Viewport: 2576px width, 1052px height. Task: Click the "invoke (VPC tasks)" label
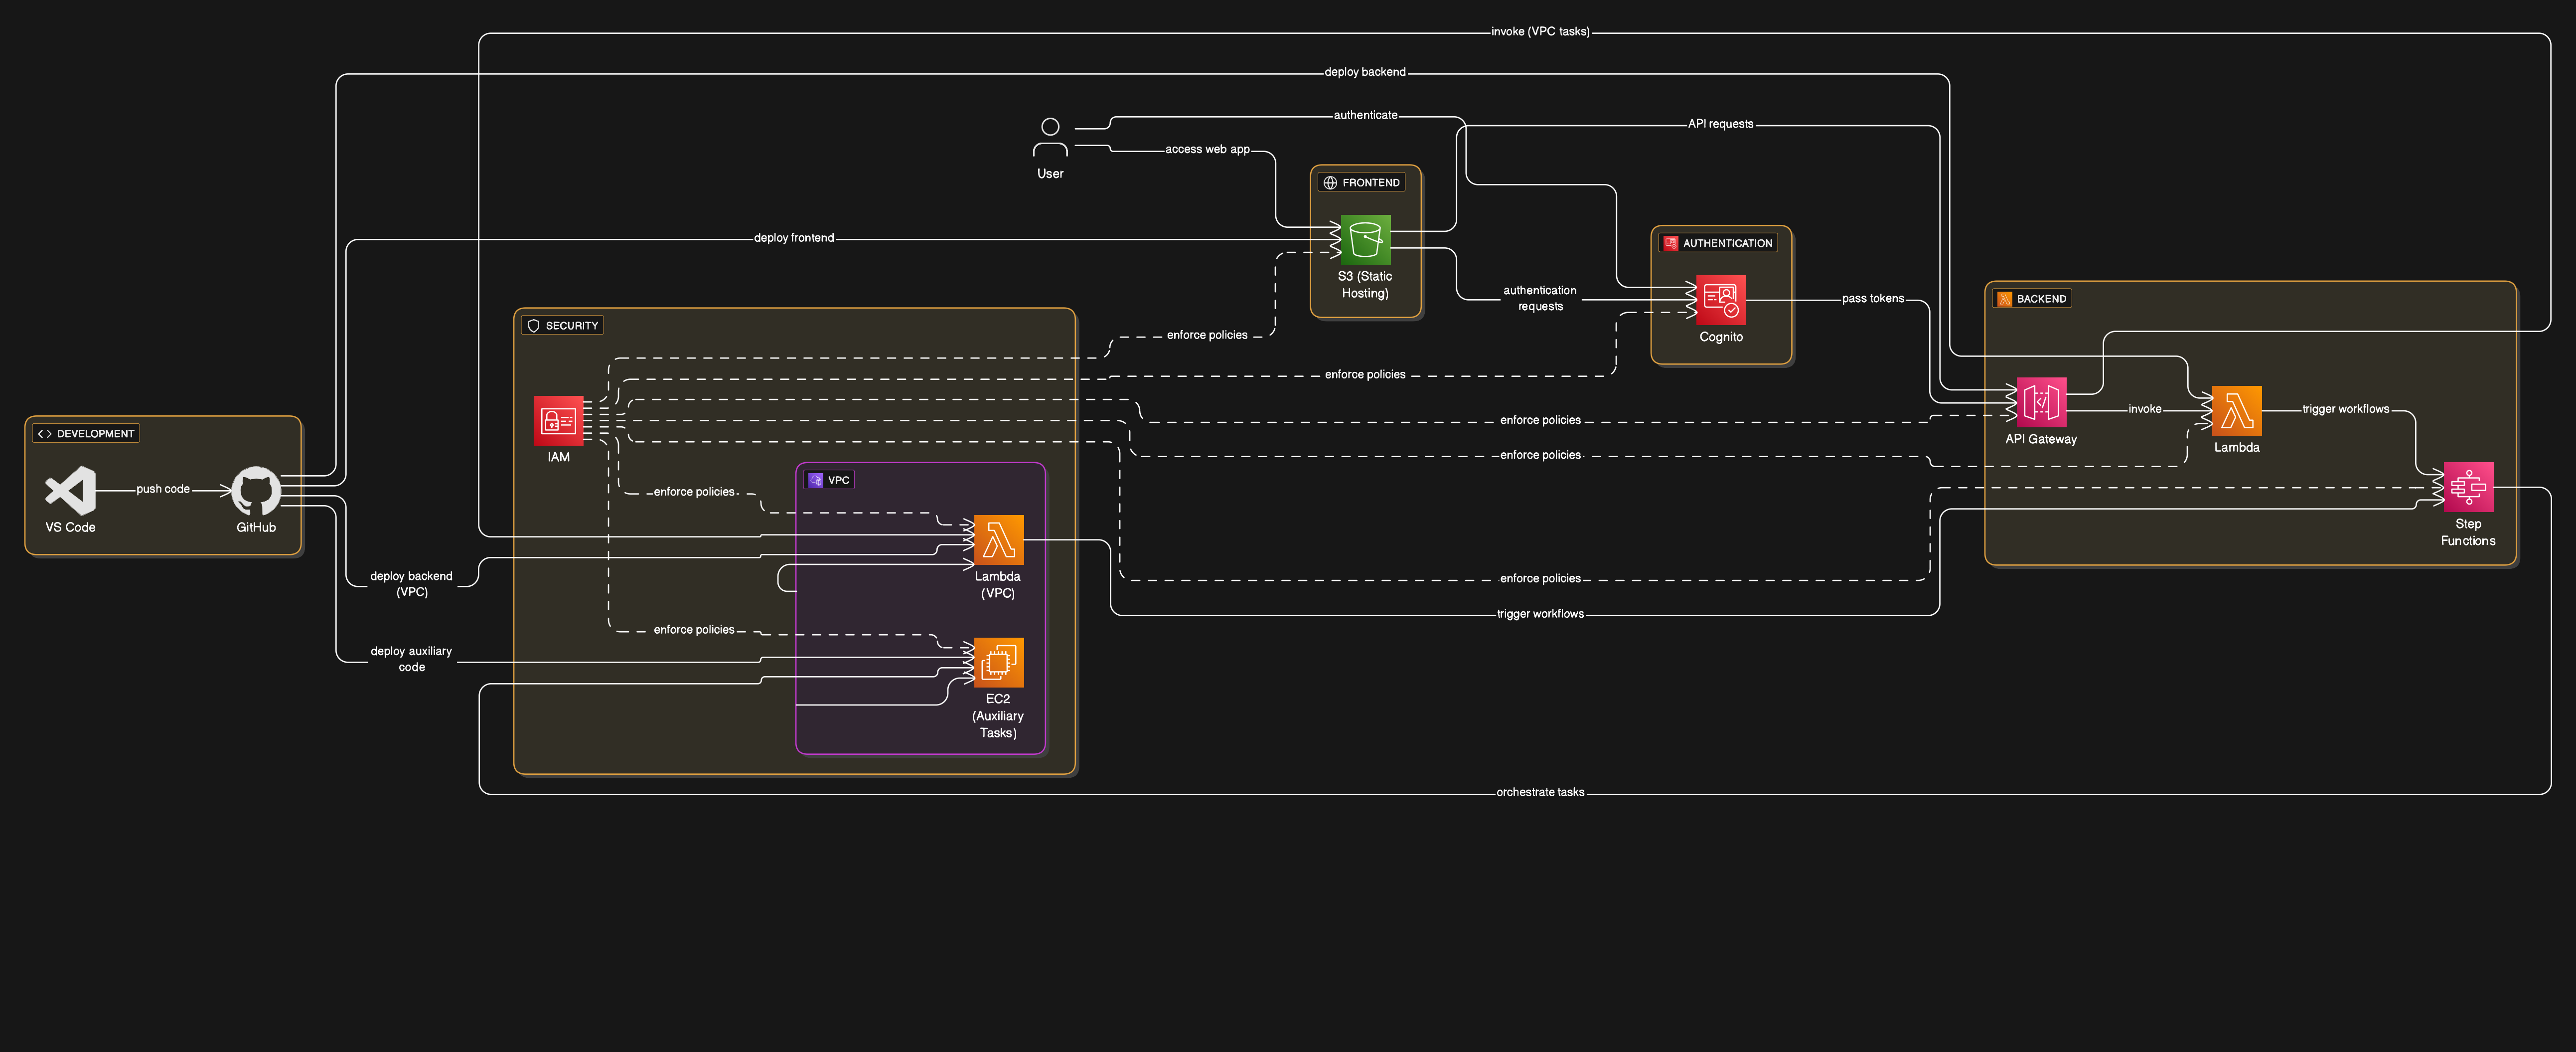[x=1540, y=32]
